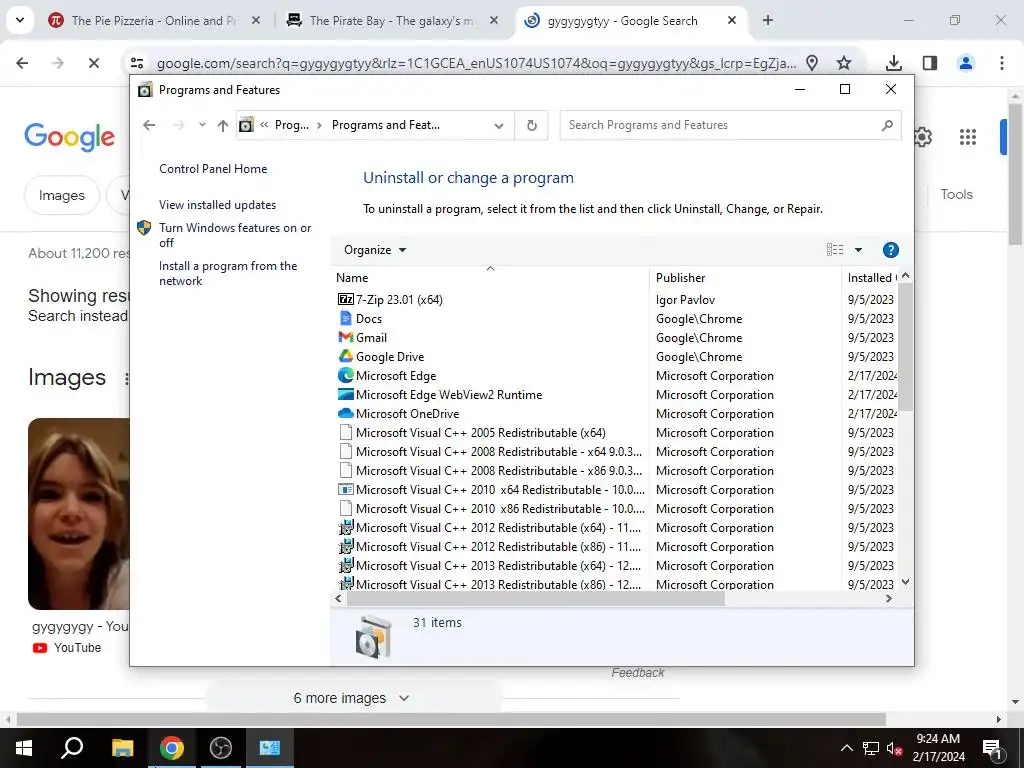Screen dimensions: 1024x768
Task: Open taskbar search magnifier
Action: [x=72, y=748]
